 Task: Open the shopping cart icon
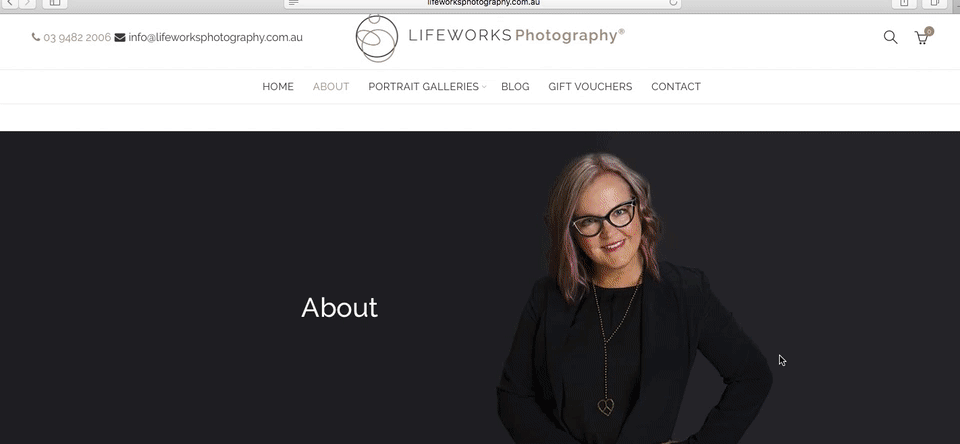(923, 37)
